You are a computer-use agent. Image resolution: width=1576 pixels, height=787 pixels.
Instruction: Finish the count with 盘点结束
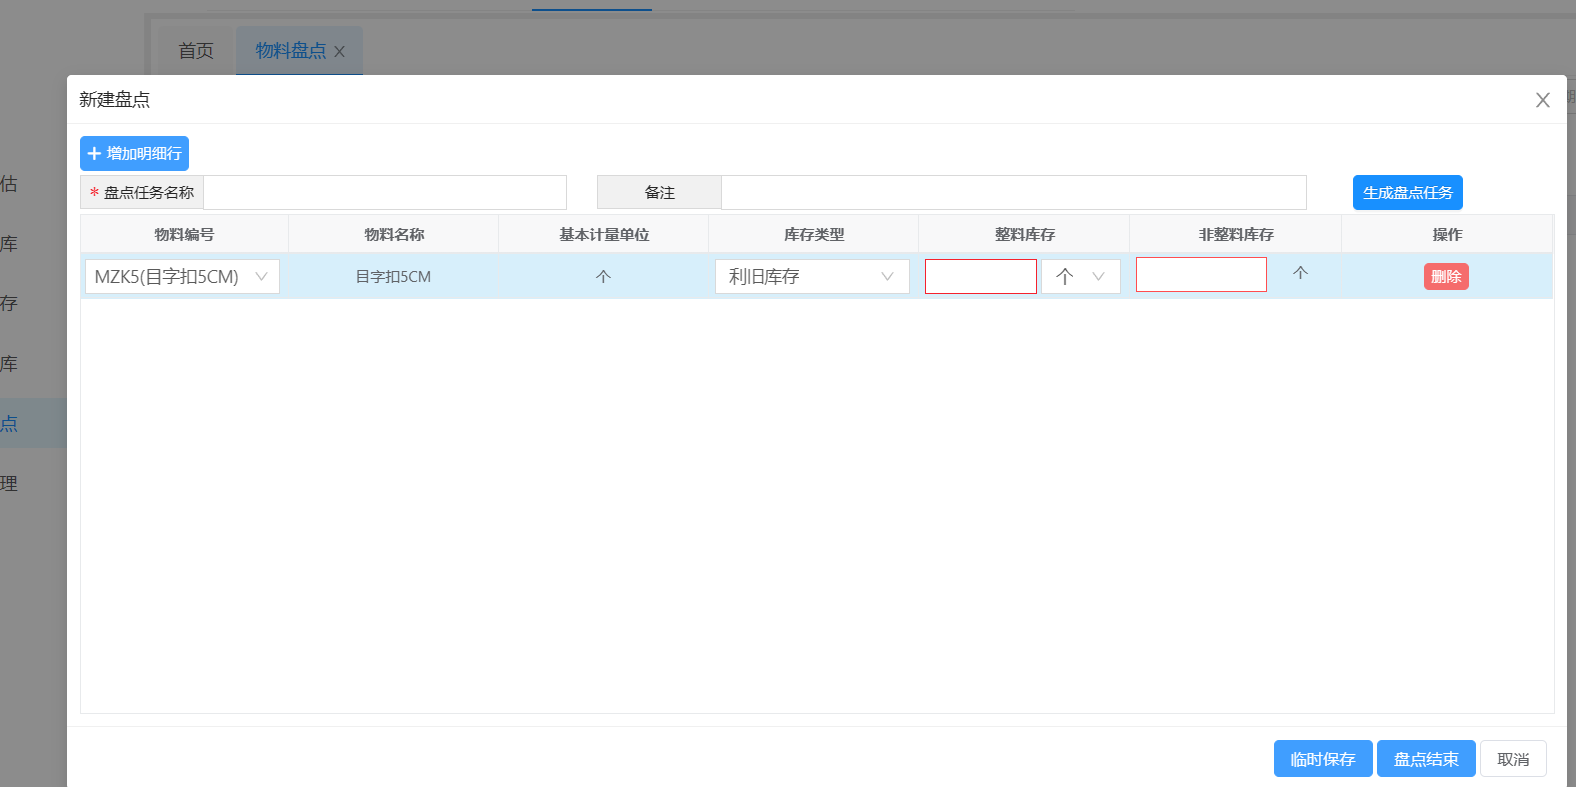[1425, 759]
